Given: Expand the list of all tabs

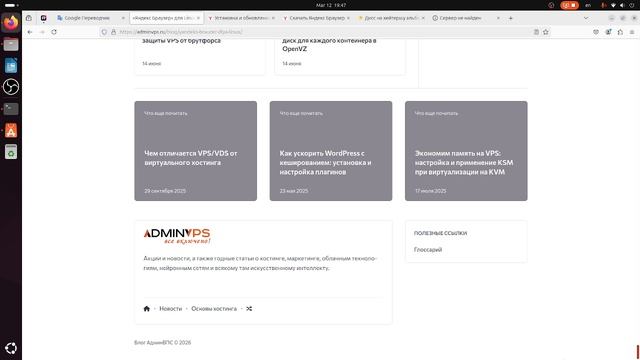Looking at the screenshot, I should tap(586, 18).
